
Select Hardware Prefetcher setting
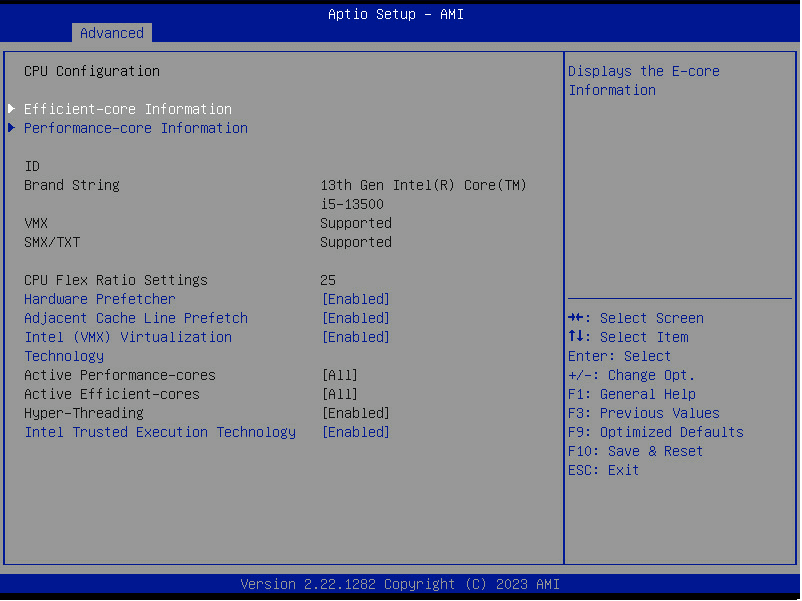pyautogui.click(x=100, y=299)
